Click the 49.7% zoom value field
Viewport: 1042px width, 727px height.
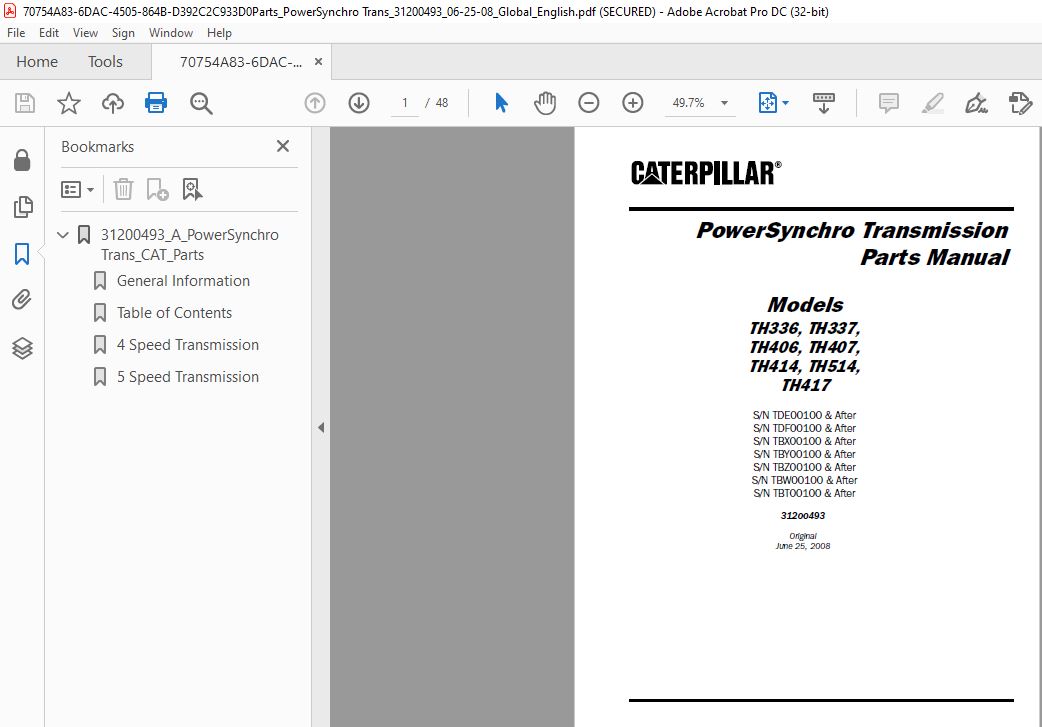click(688, 103)
